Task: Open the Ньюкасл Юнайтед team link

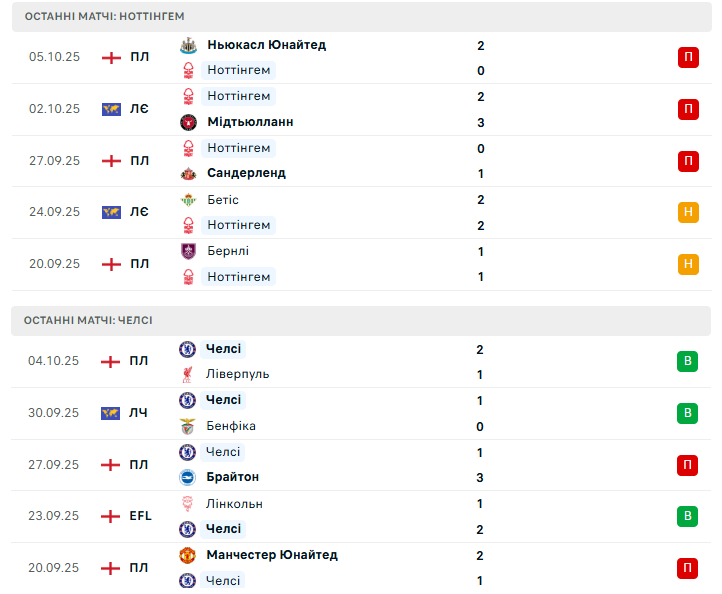Action: coord(265,45)
